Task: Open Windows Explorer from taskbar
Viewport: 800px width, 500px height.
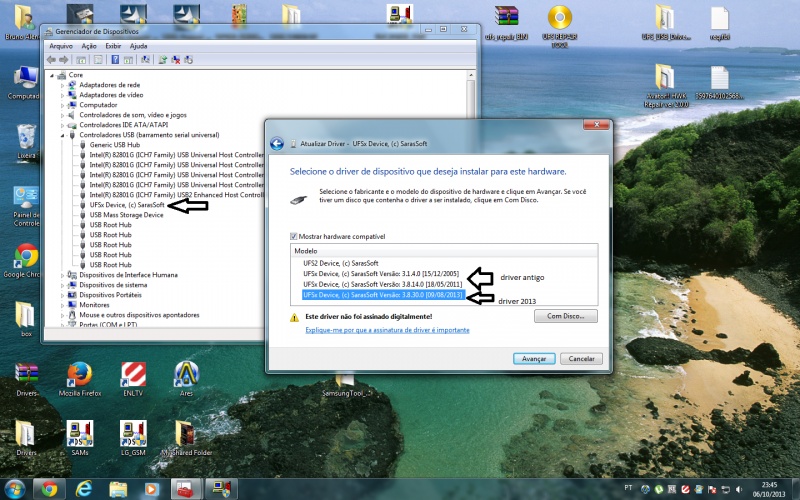Action: pos(118,489)
